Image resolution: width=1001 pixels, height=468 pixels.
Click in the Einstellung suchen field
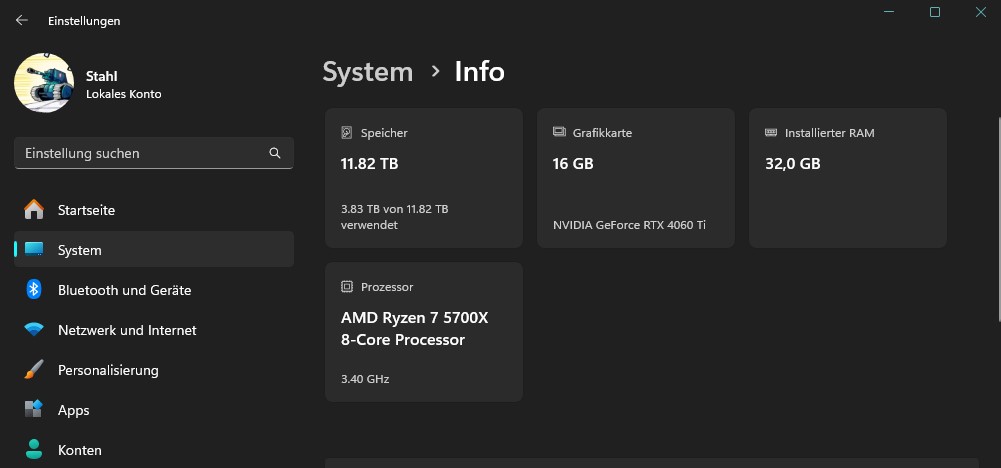click(x=140, y=153)
